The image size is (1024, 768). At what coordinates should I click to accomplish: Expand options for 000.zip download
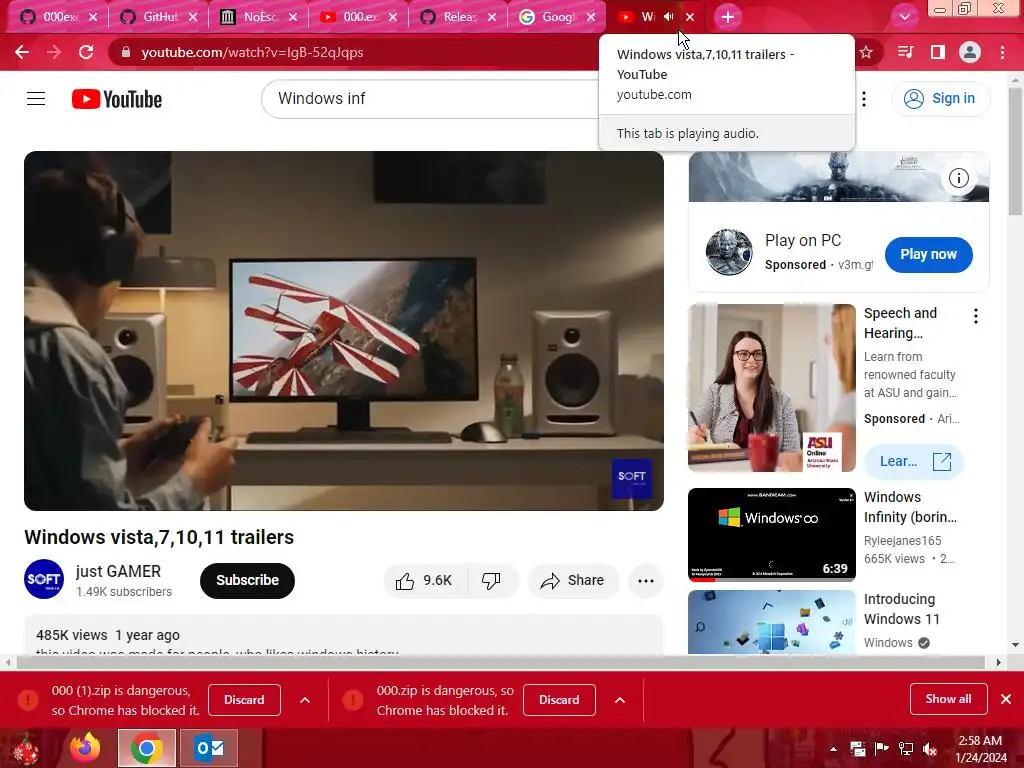pos(620,700)
